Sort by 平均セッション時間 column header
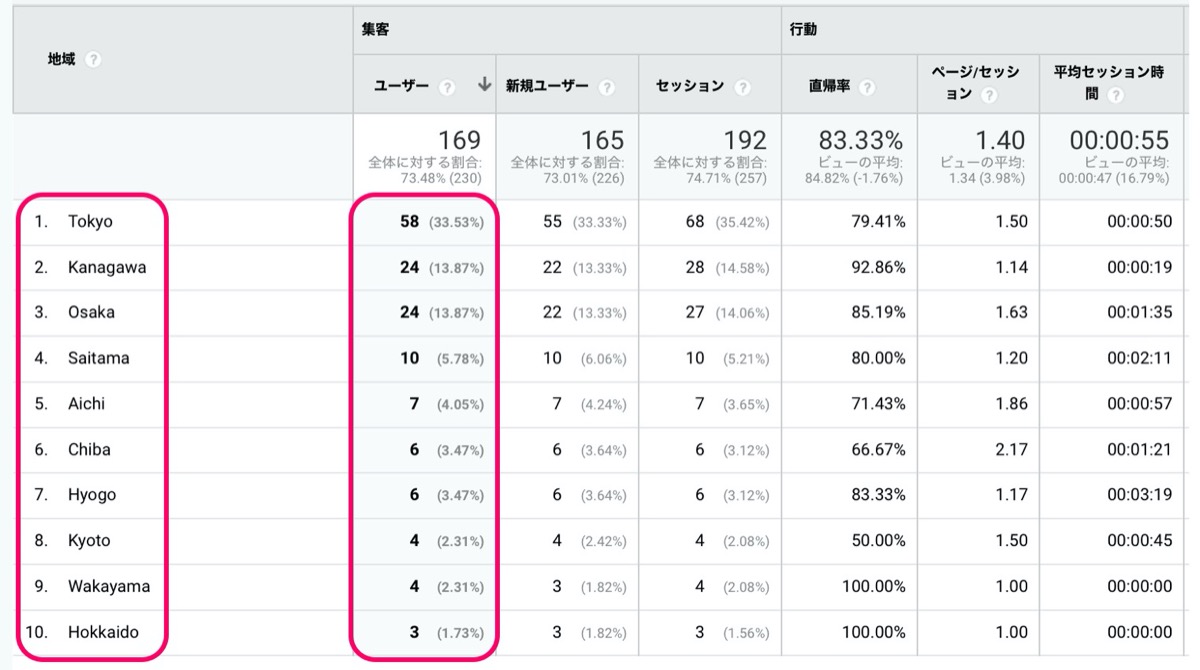Screen dimensions: 1200x670 [1109, 83]
